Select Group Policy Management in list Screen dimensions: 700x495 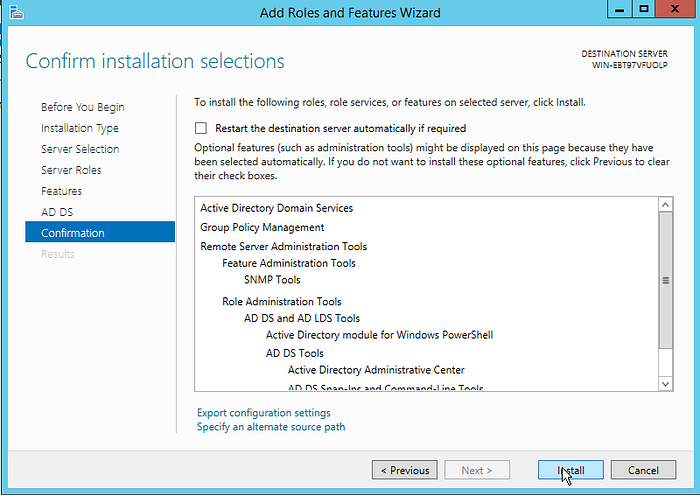pyautogui.click(x=262, y=227)
